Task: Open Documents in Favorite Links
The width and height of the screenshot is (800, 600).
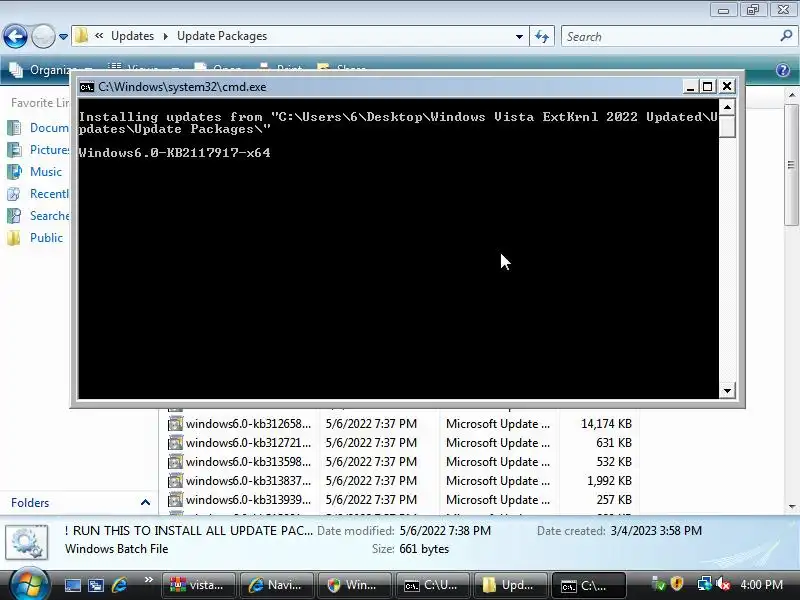Action: (x=49, y=128)
